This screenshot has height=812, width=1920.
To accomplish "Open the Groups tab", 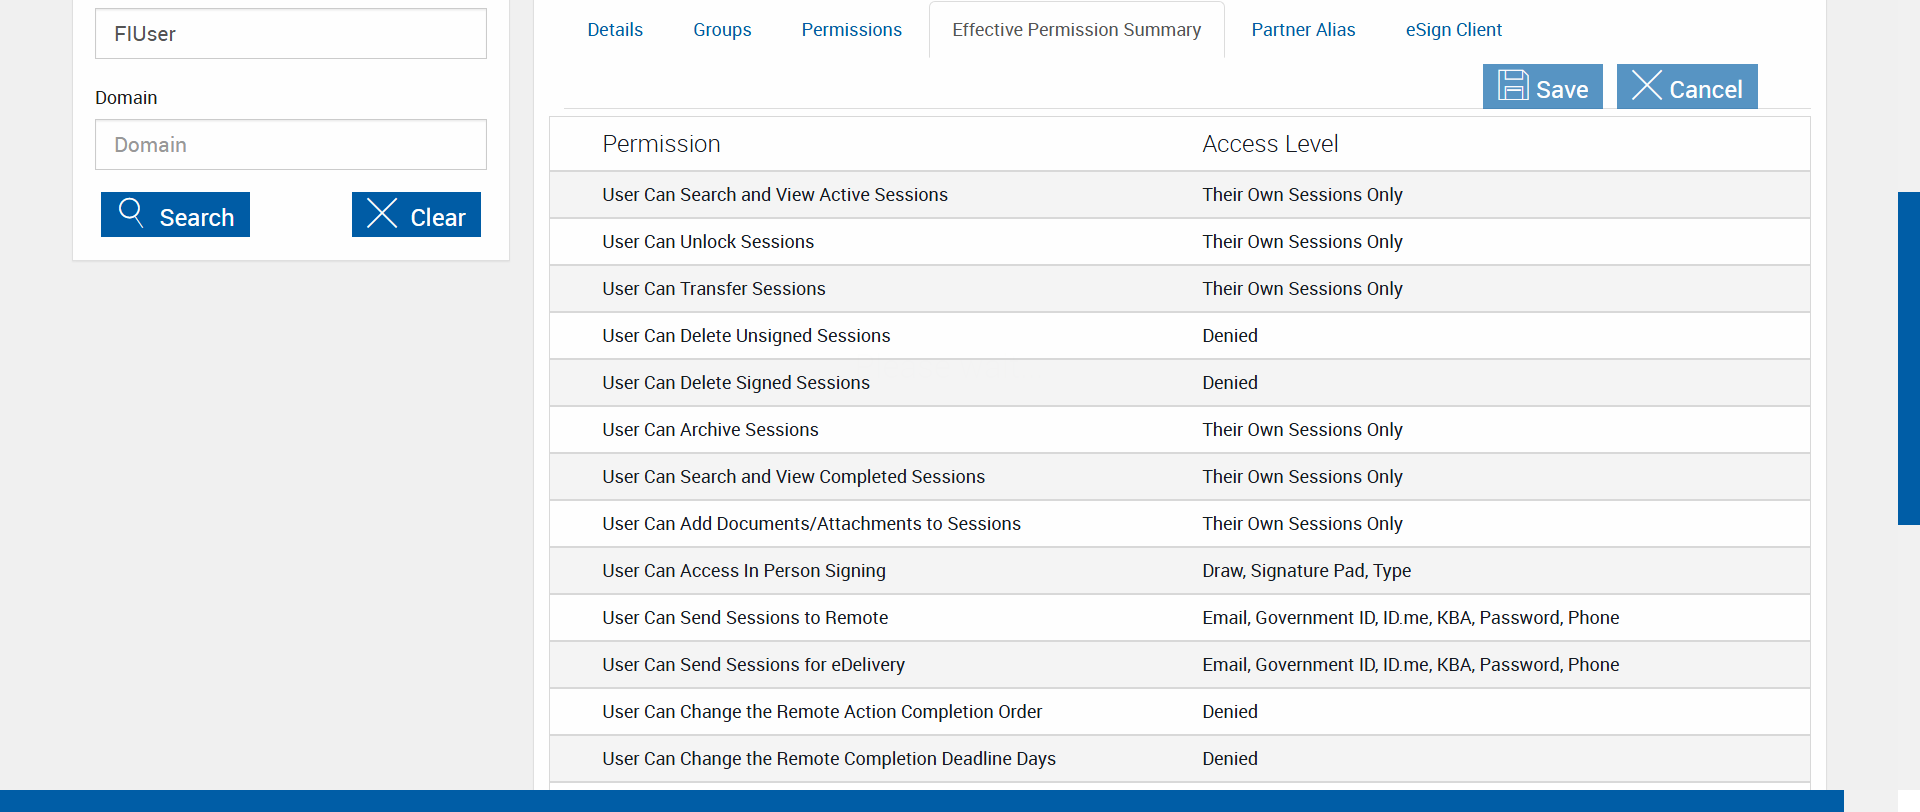I will [722, 30].
